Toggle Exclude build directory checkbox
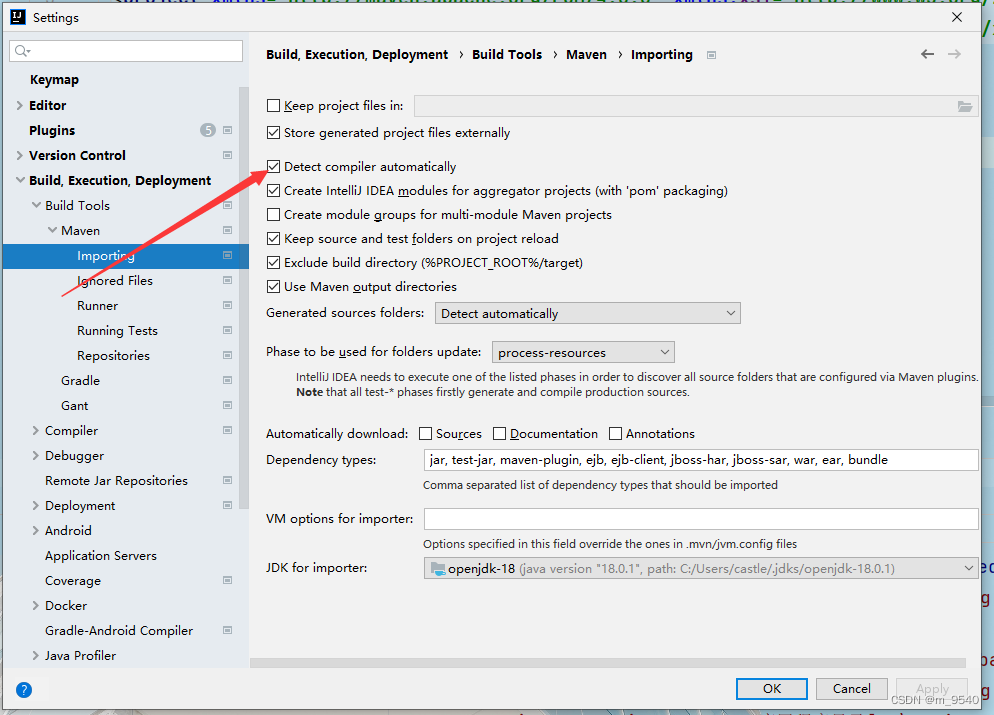The height and width of the screenshot is (715, 994). pos(273,262)
